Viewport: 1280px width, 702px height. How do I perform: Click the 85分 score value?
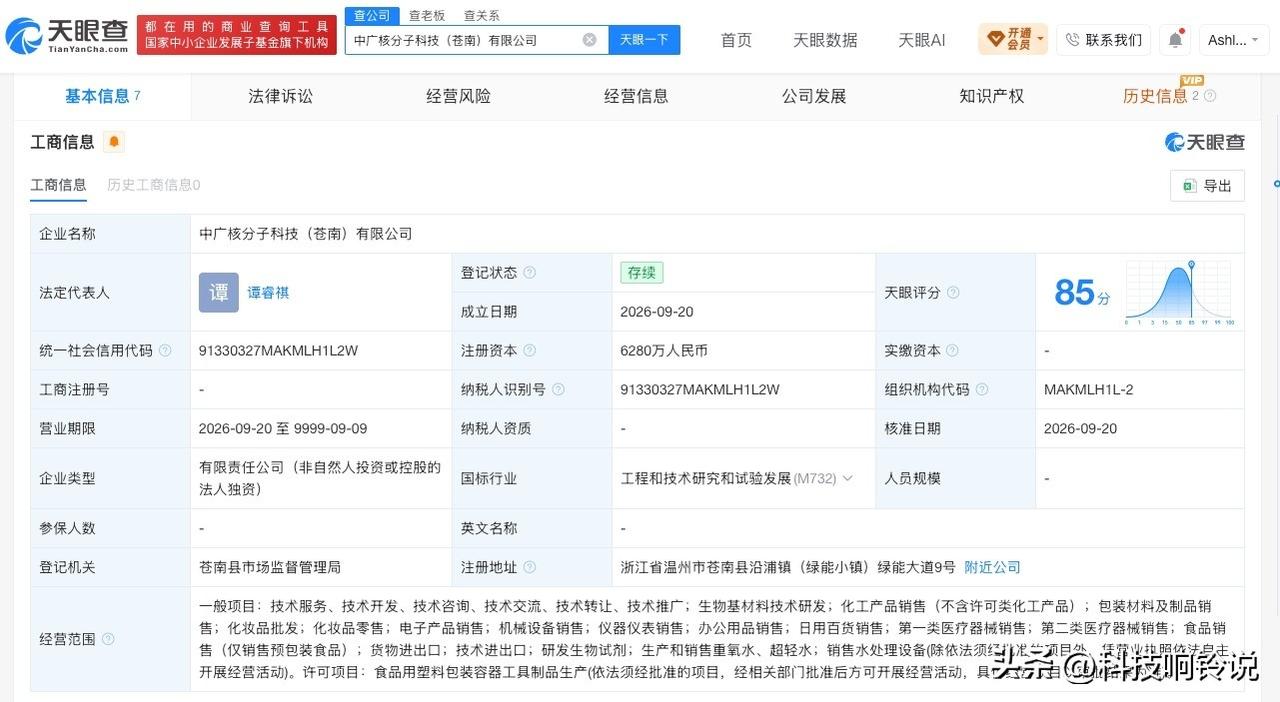(1082, 292)
